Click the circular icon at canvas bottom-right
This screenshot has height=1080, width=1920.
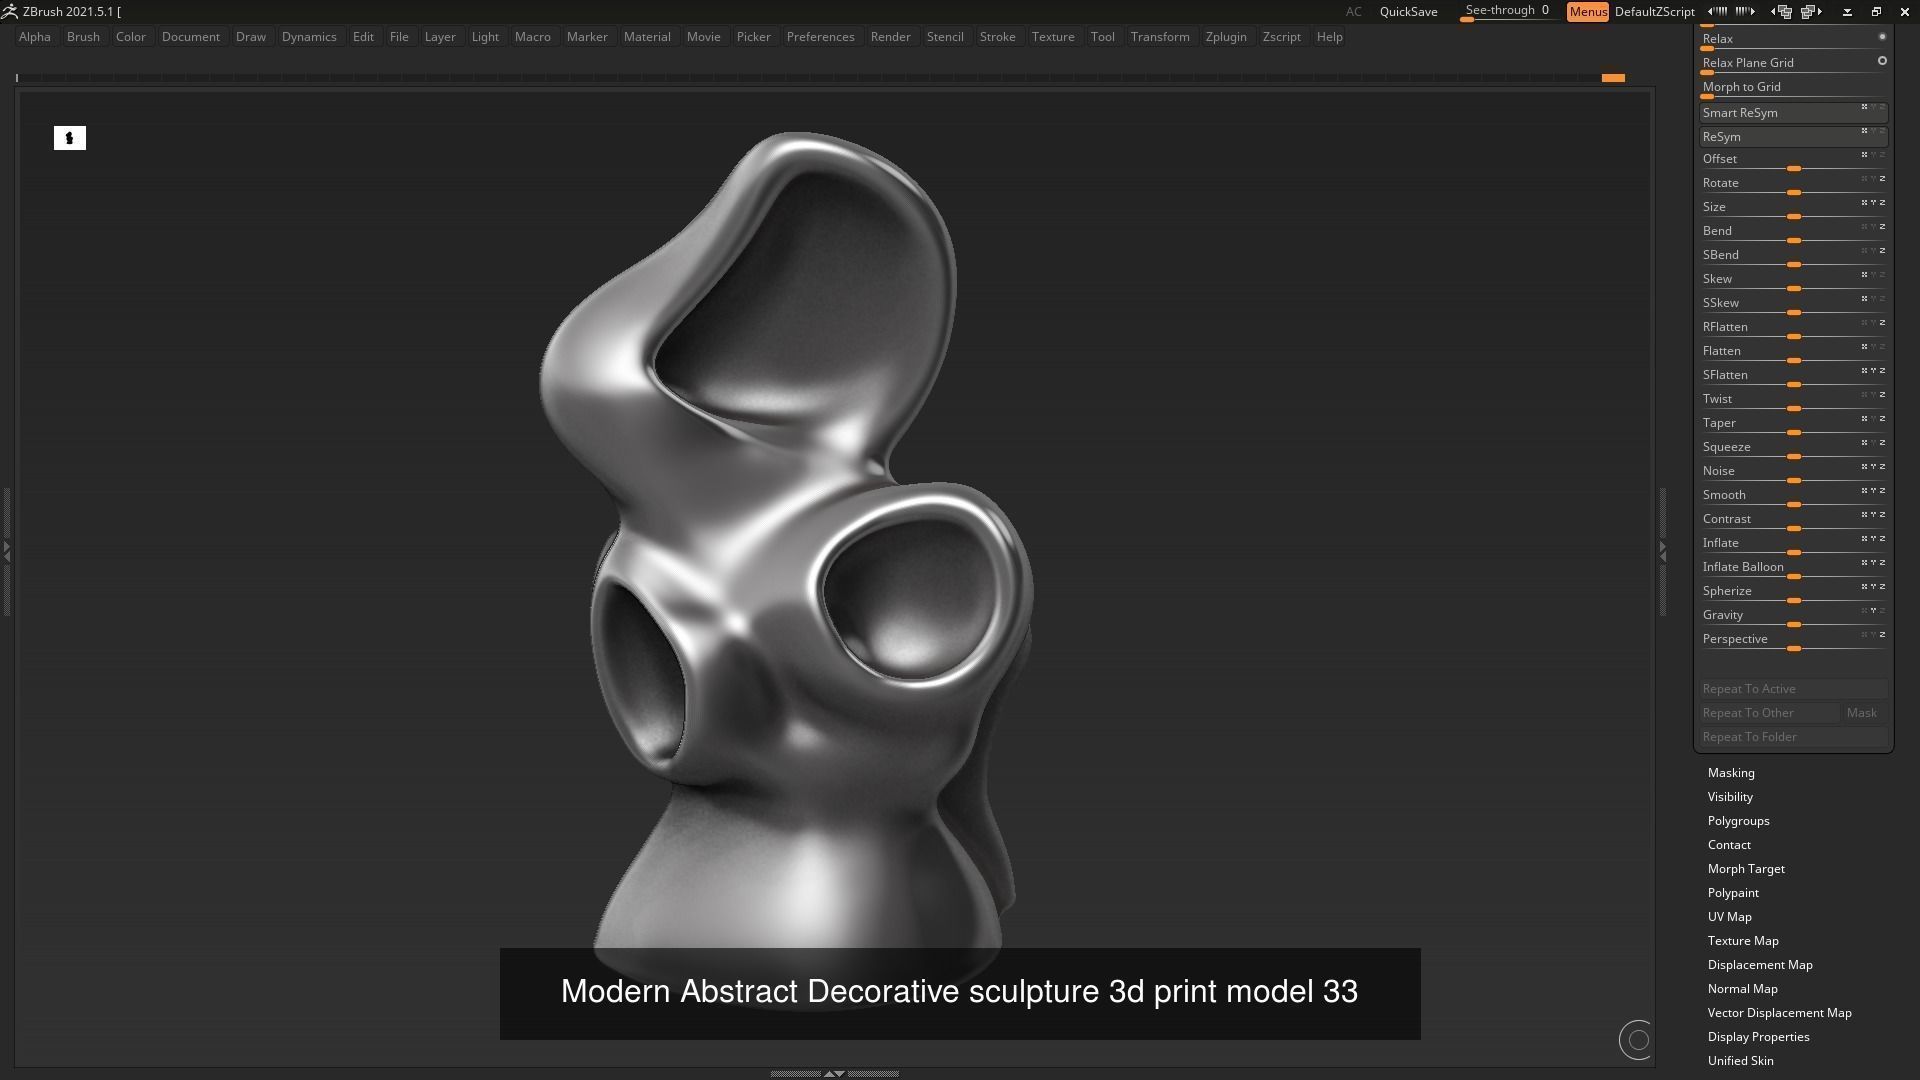pyautogui.click(x=1637, y=1040)
